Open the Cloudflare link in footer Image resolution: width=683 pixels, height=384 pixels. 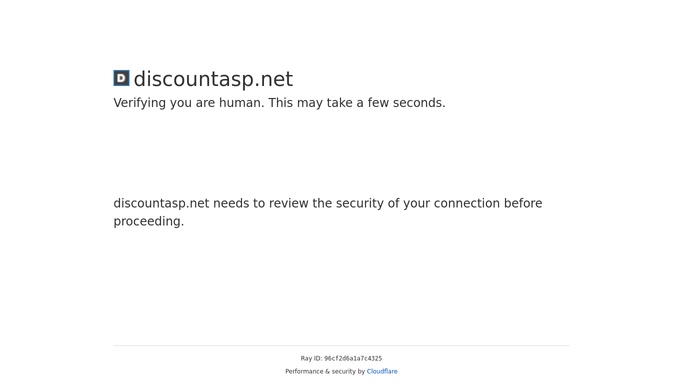point(382,371)
